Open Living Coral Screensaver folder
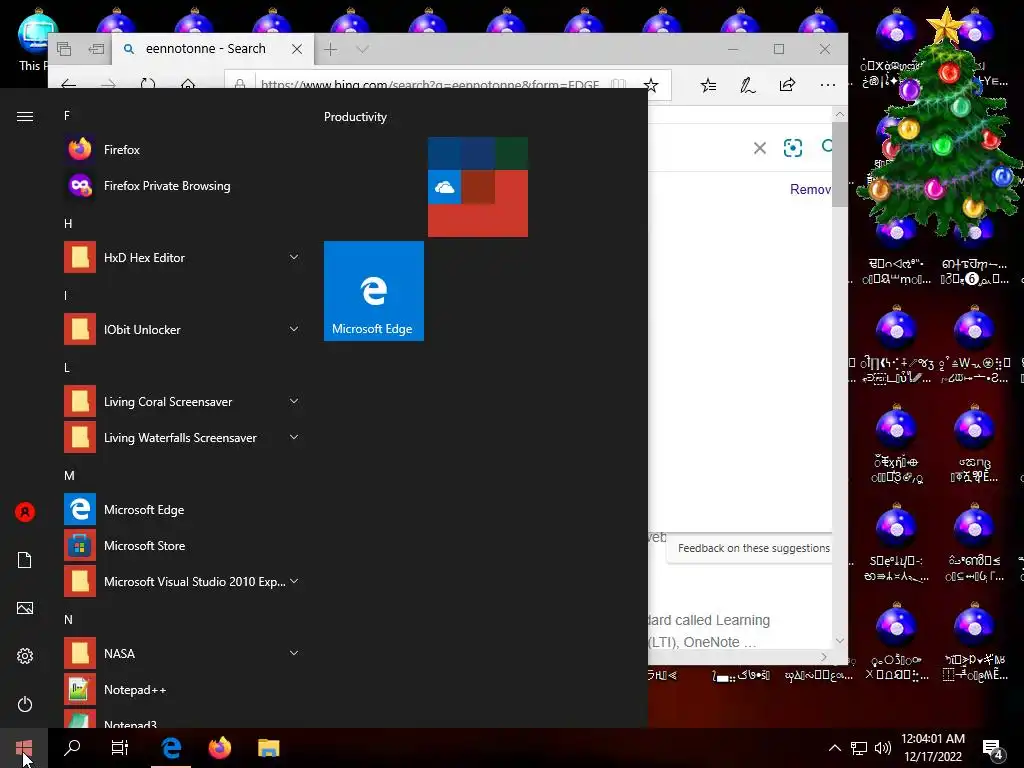The height and width of the screenshot is (768, 1024). click(183, 402)
